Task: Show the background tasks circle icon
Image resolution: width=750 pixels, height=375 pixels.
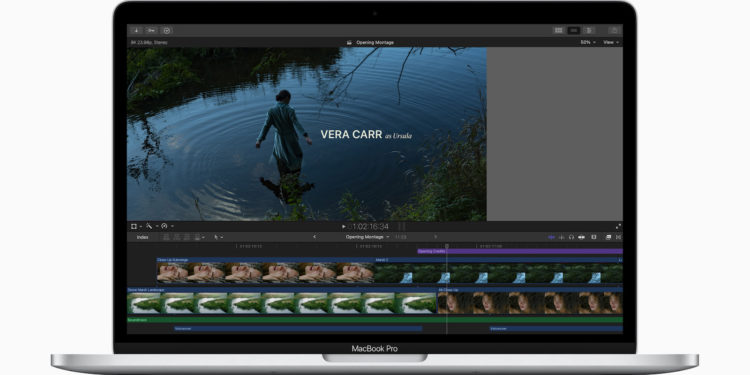Action: 166,30
